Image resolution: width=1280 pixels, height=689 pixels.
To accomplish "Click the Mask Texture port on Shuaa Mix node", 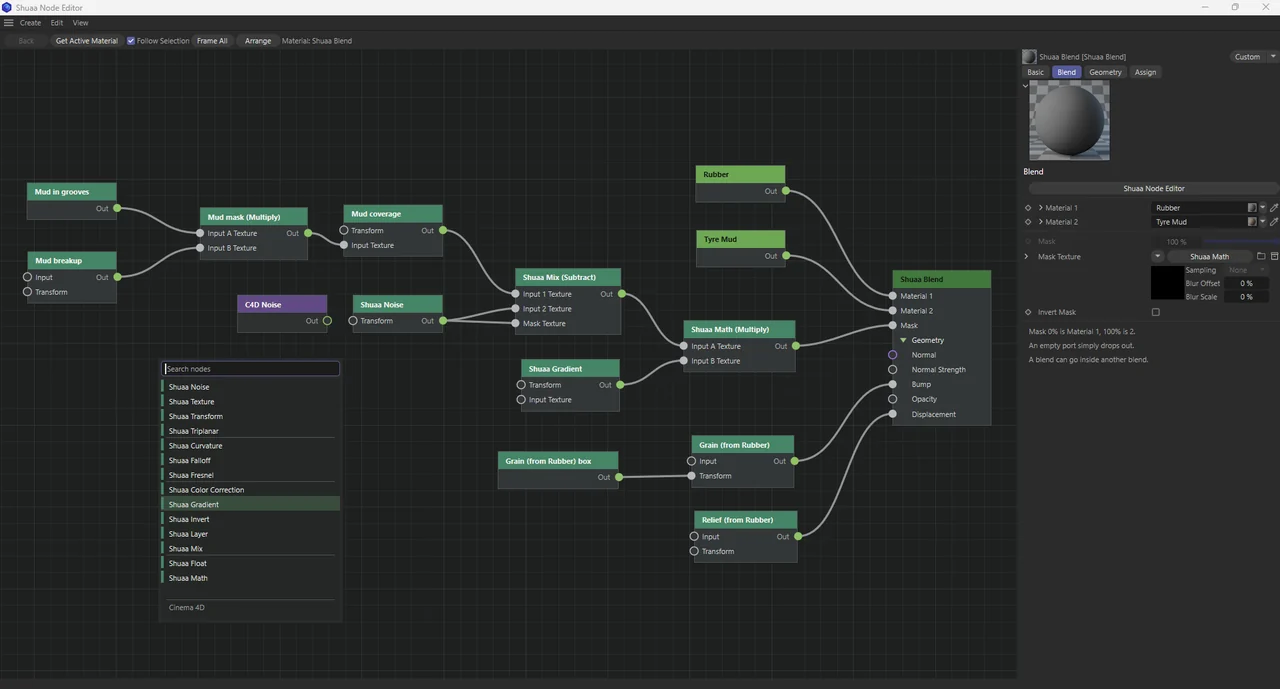I will tap(515, 323).
